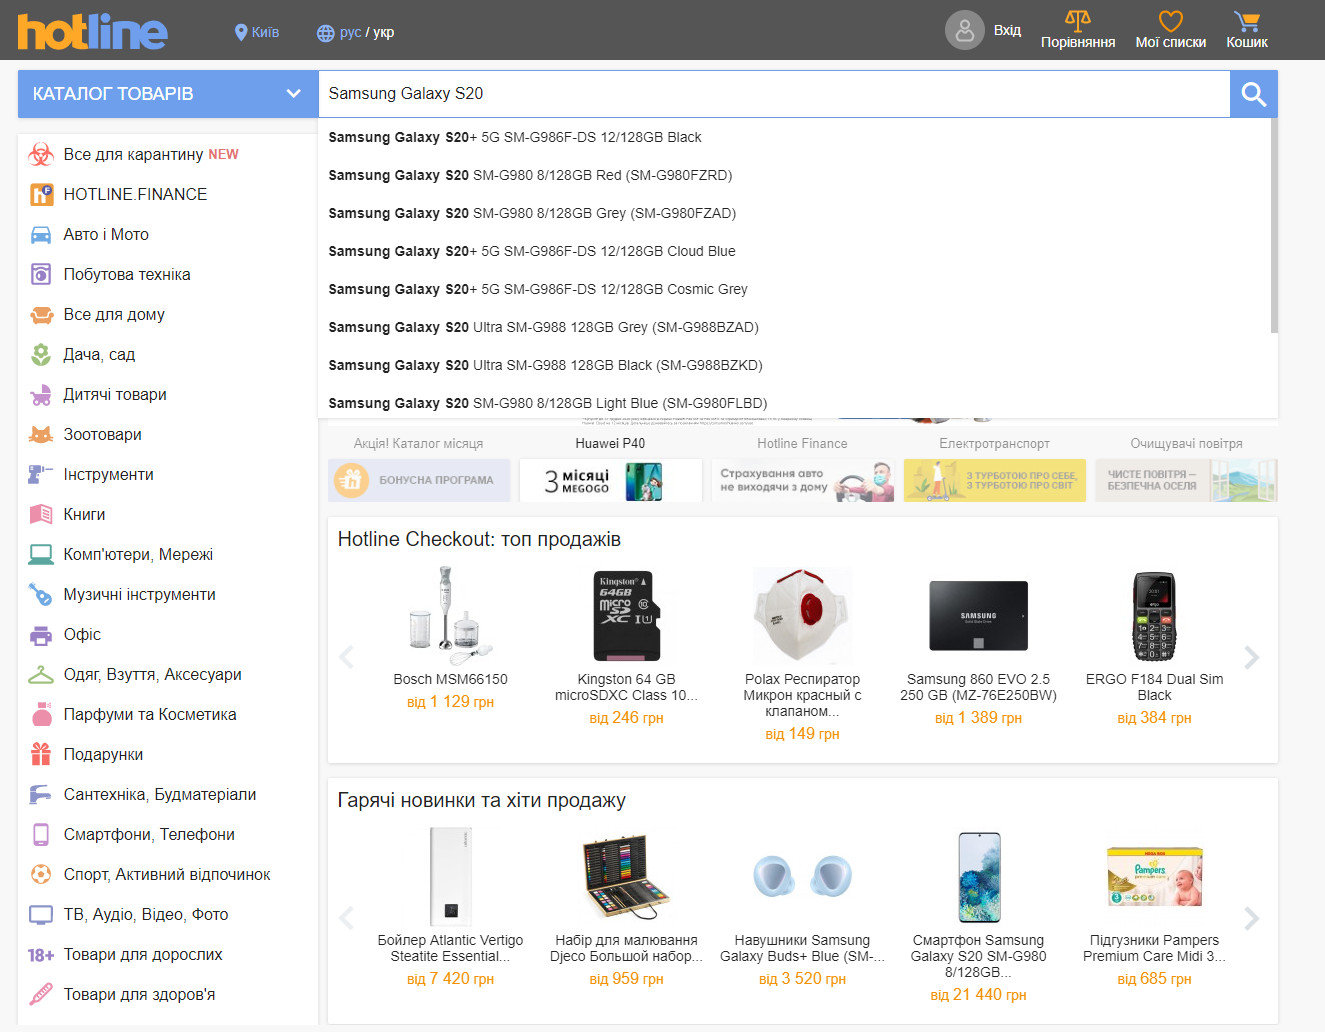Click the washing machine icon for Побутова техніка
The width and height of the screenshot is (1325, 1032).
(x=41, y=274)
